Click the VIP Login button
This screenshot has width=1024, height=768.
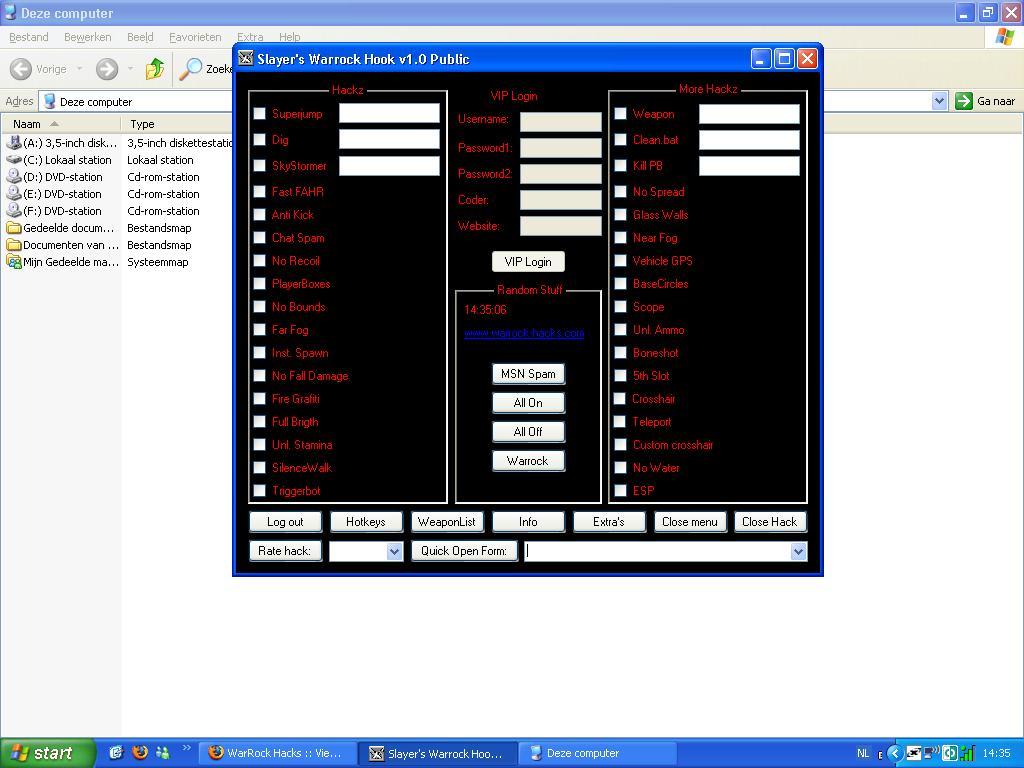(x=528, y=261)
